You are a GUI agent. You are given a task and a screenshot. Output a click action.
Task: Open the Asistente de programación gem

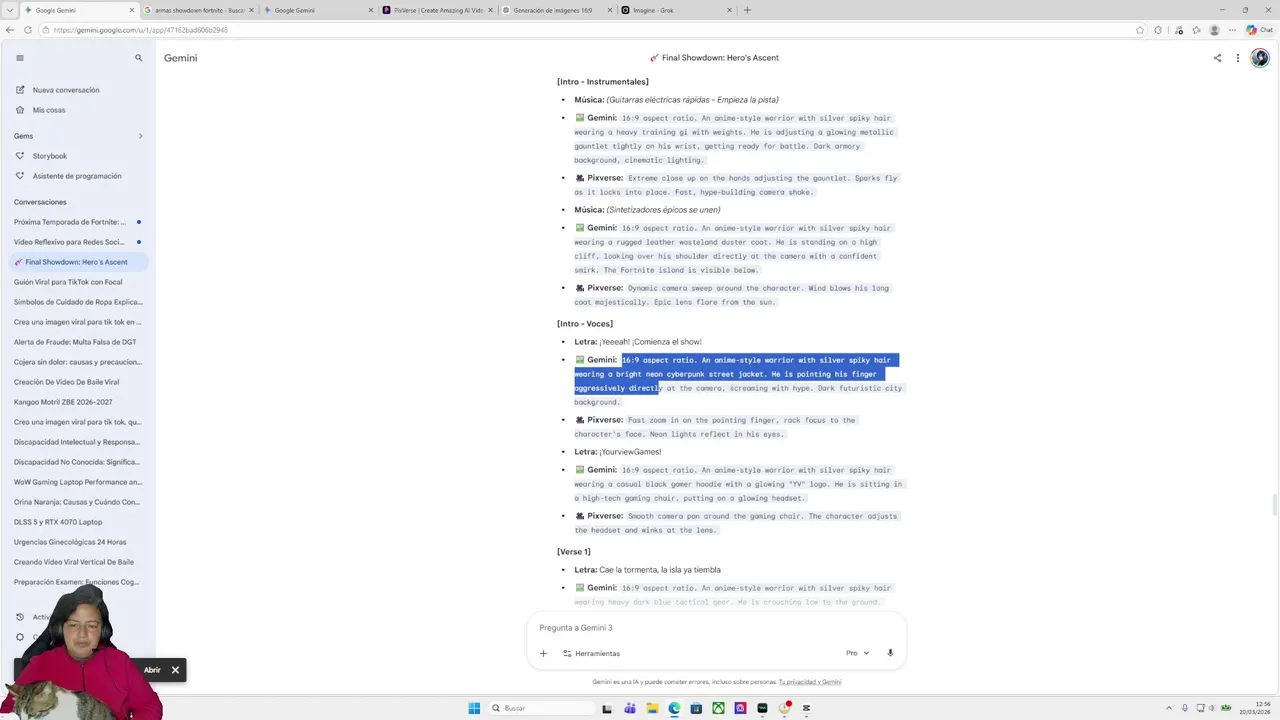pos(77,176)
